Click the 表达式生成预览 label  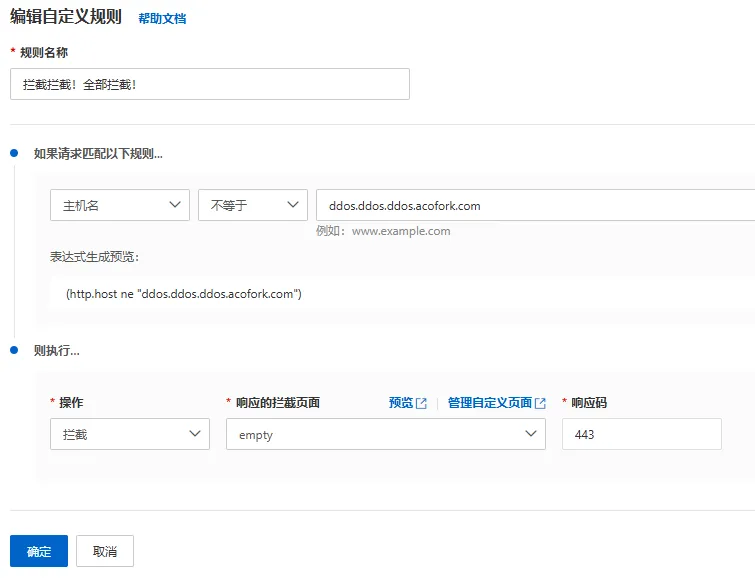(95, 256)
